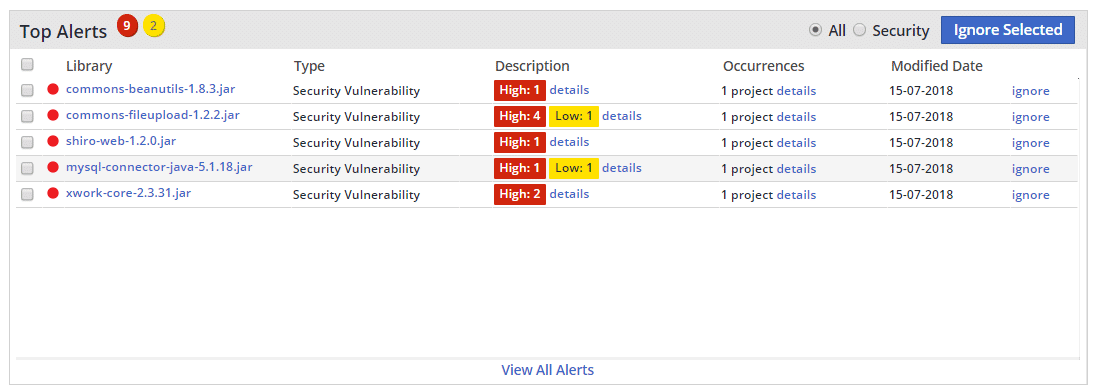Viewport: 1096px width, 392px height.
Task: Click Security Vulnerability type in shiro-web row
Action: (356, 143)
